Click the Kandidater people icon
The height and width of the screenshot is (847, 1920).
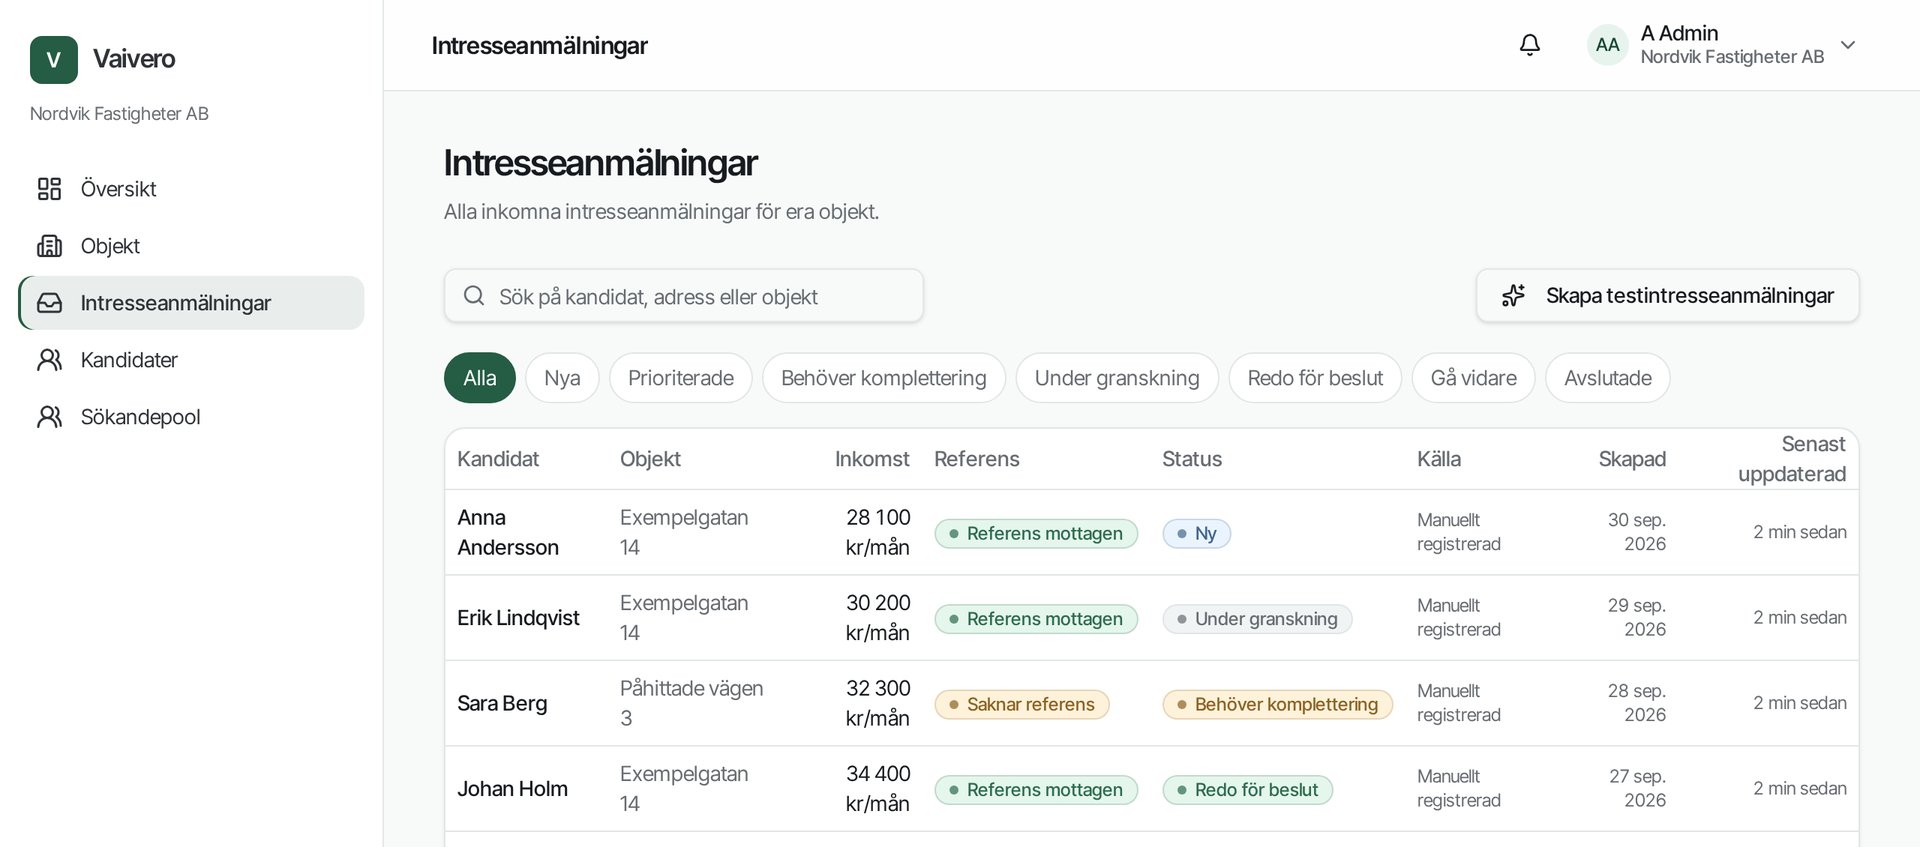point(49,360)
